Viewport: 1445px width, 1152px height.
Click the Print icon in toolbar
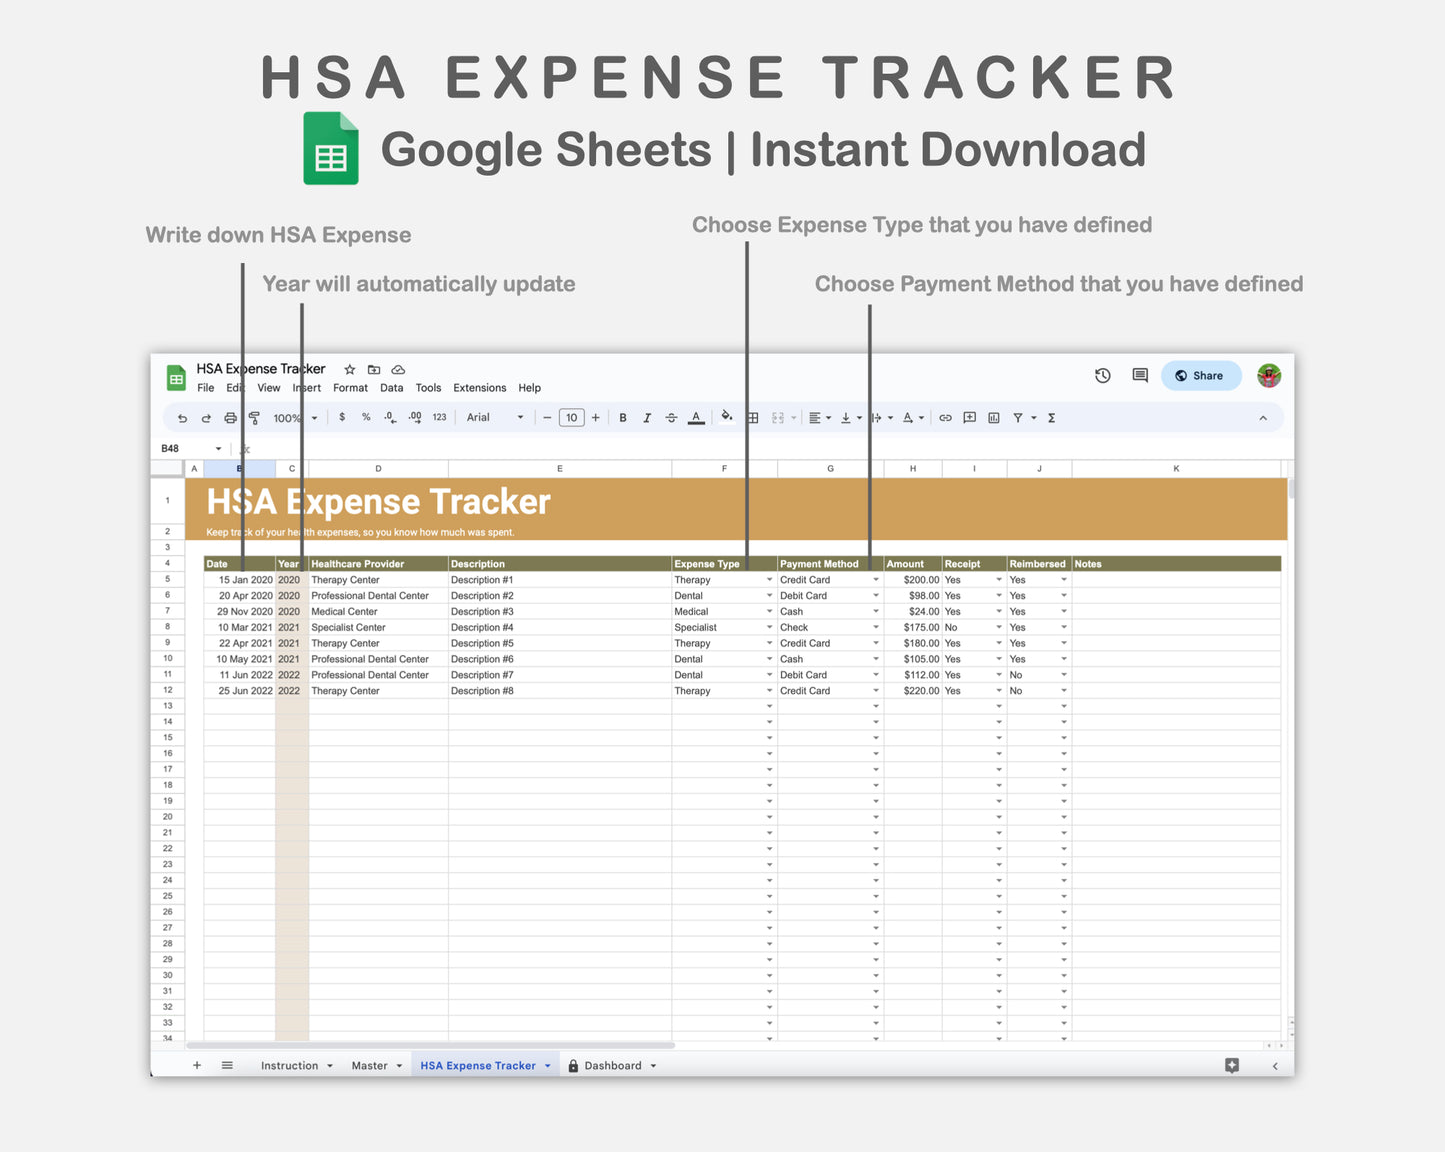(229, 417)
